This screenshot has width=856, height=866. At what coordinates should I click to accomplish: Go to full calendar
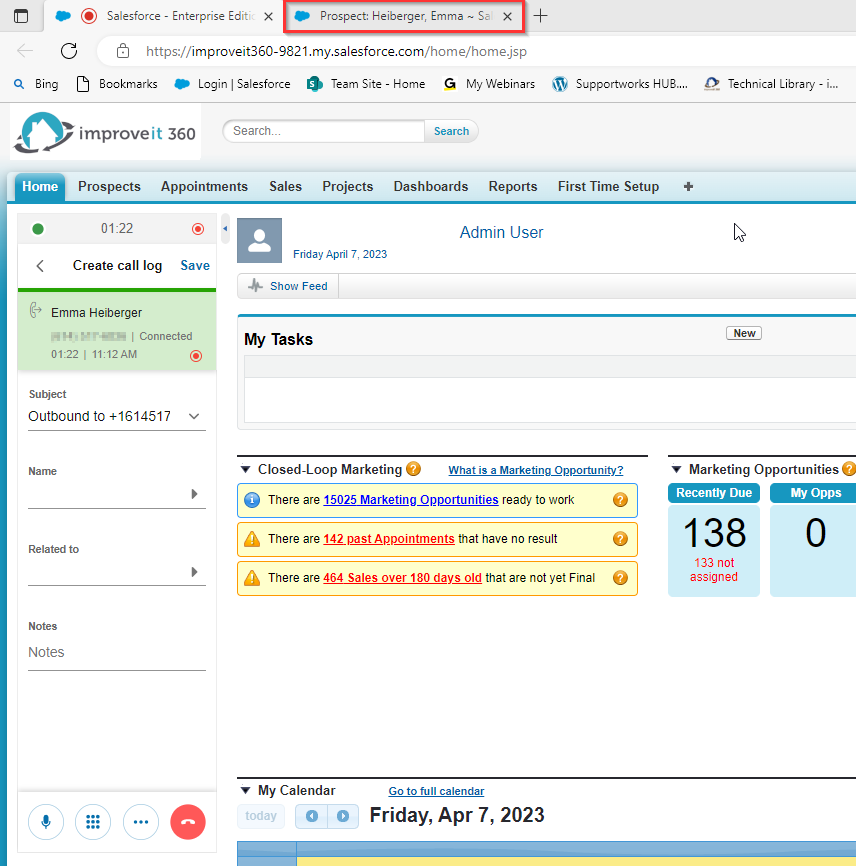coord(436,791)
